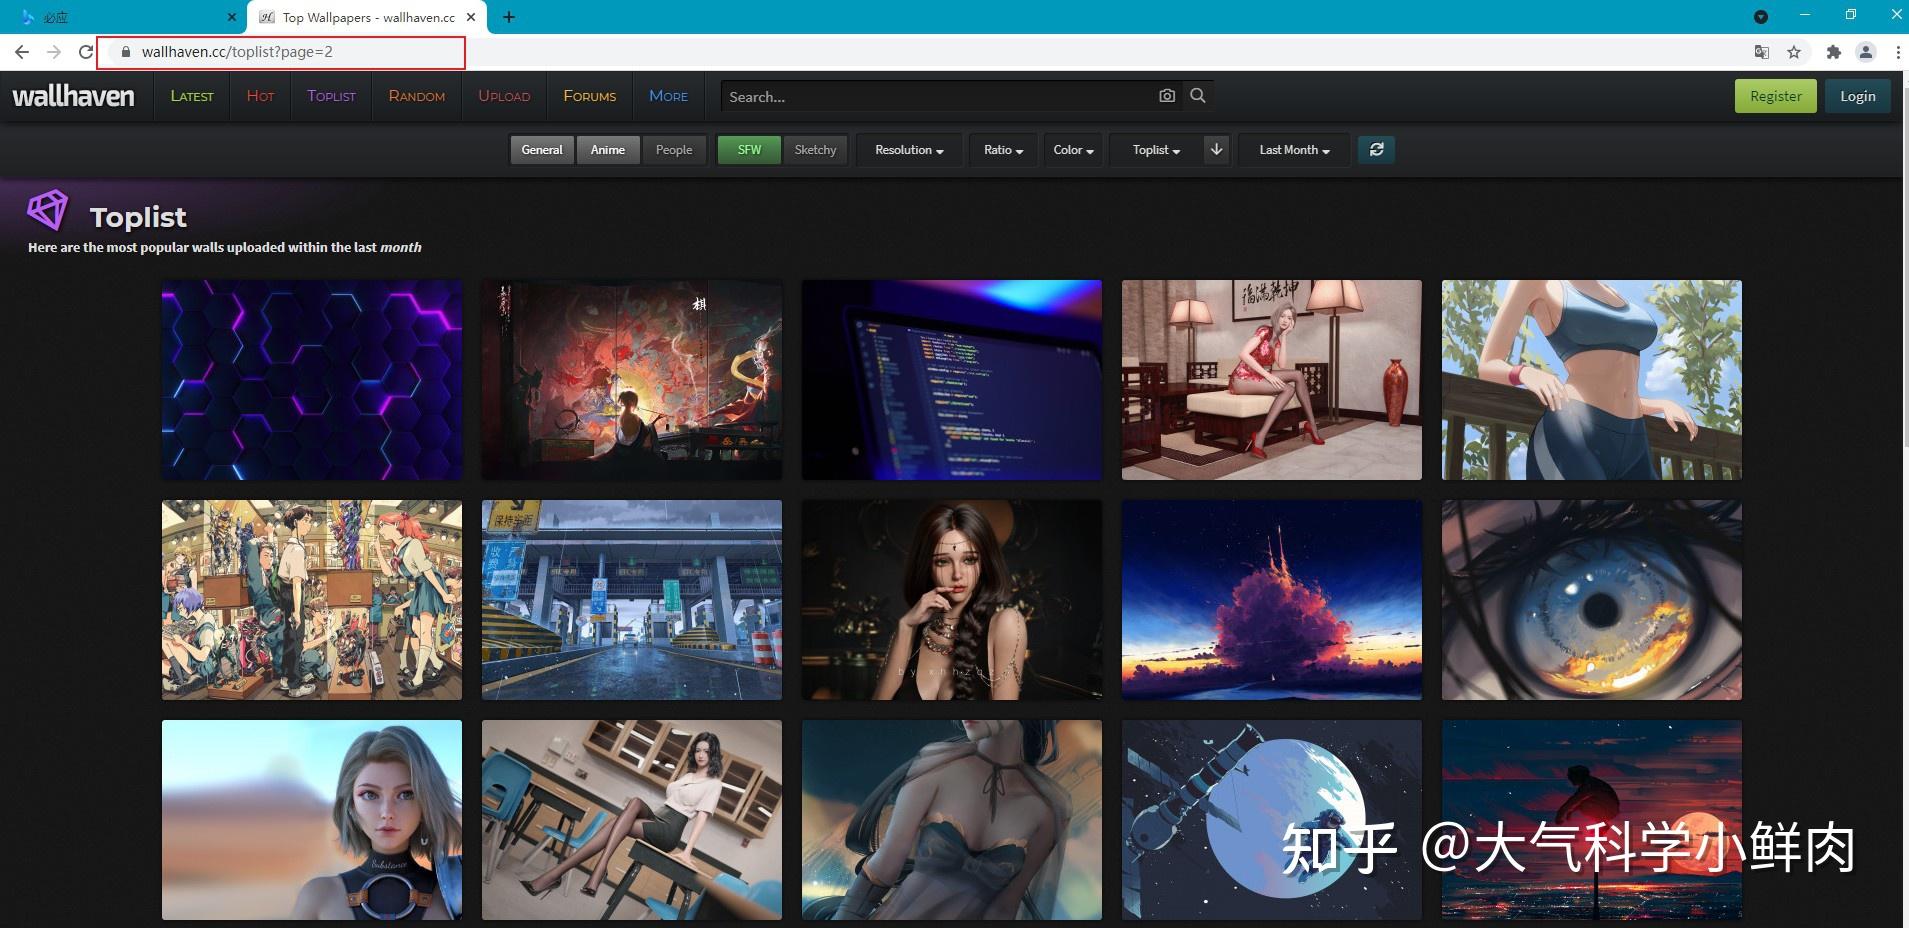Expand the Ratio dropdown
Image resolution: width=1909 pixels, height=928 pixels.
tap(1003, 150)
